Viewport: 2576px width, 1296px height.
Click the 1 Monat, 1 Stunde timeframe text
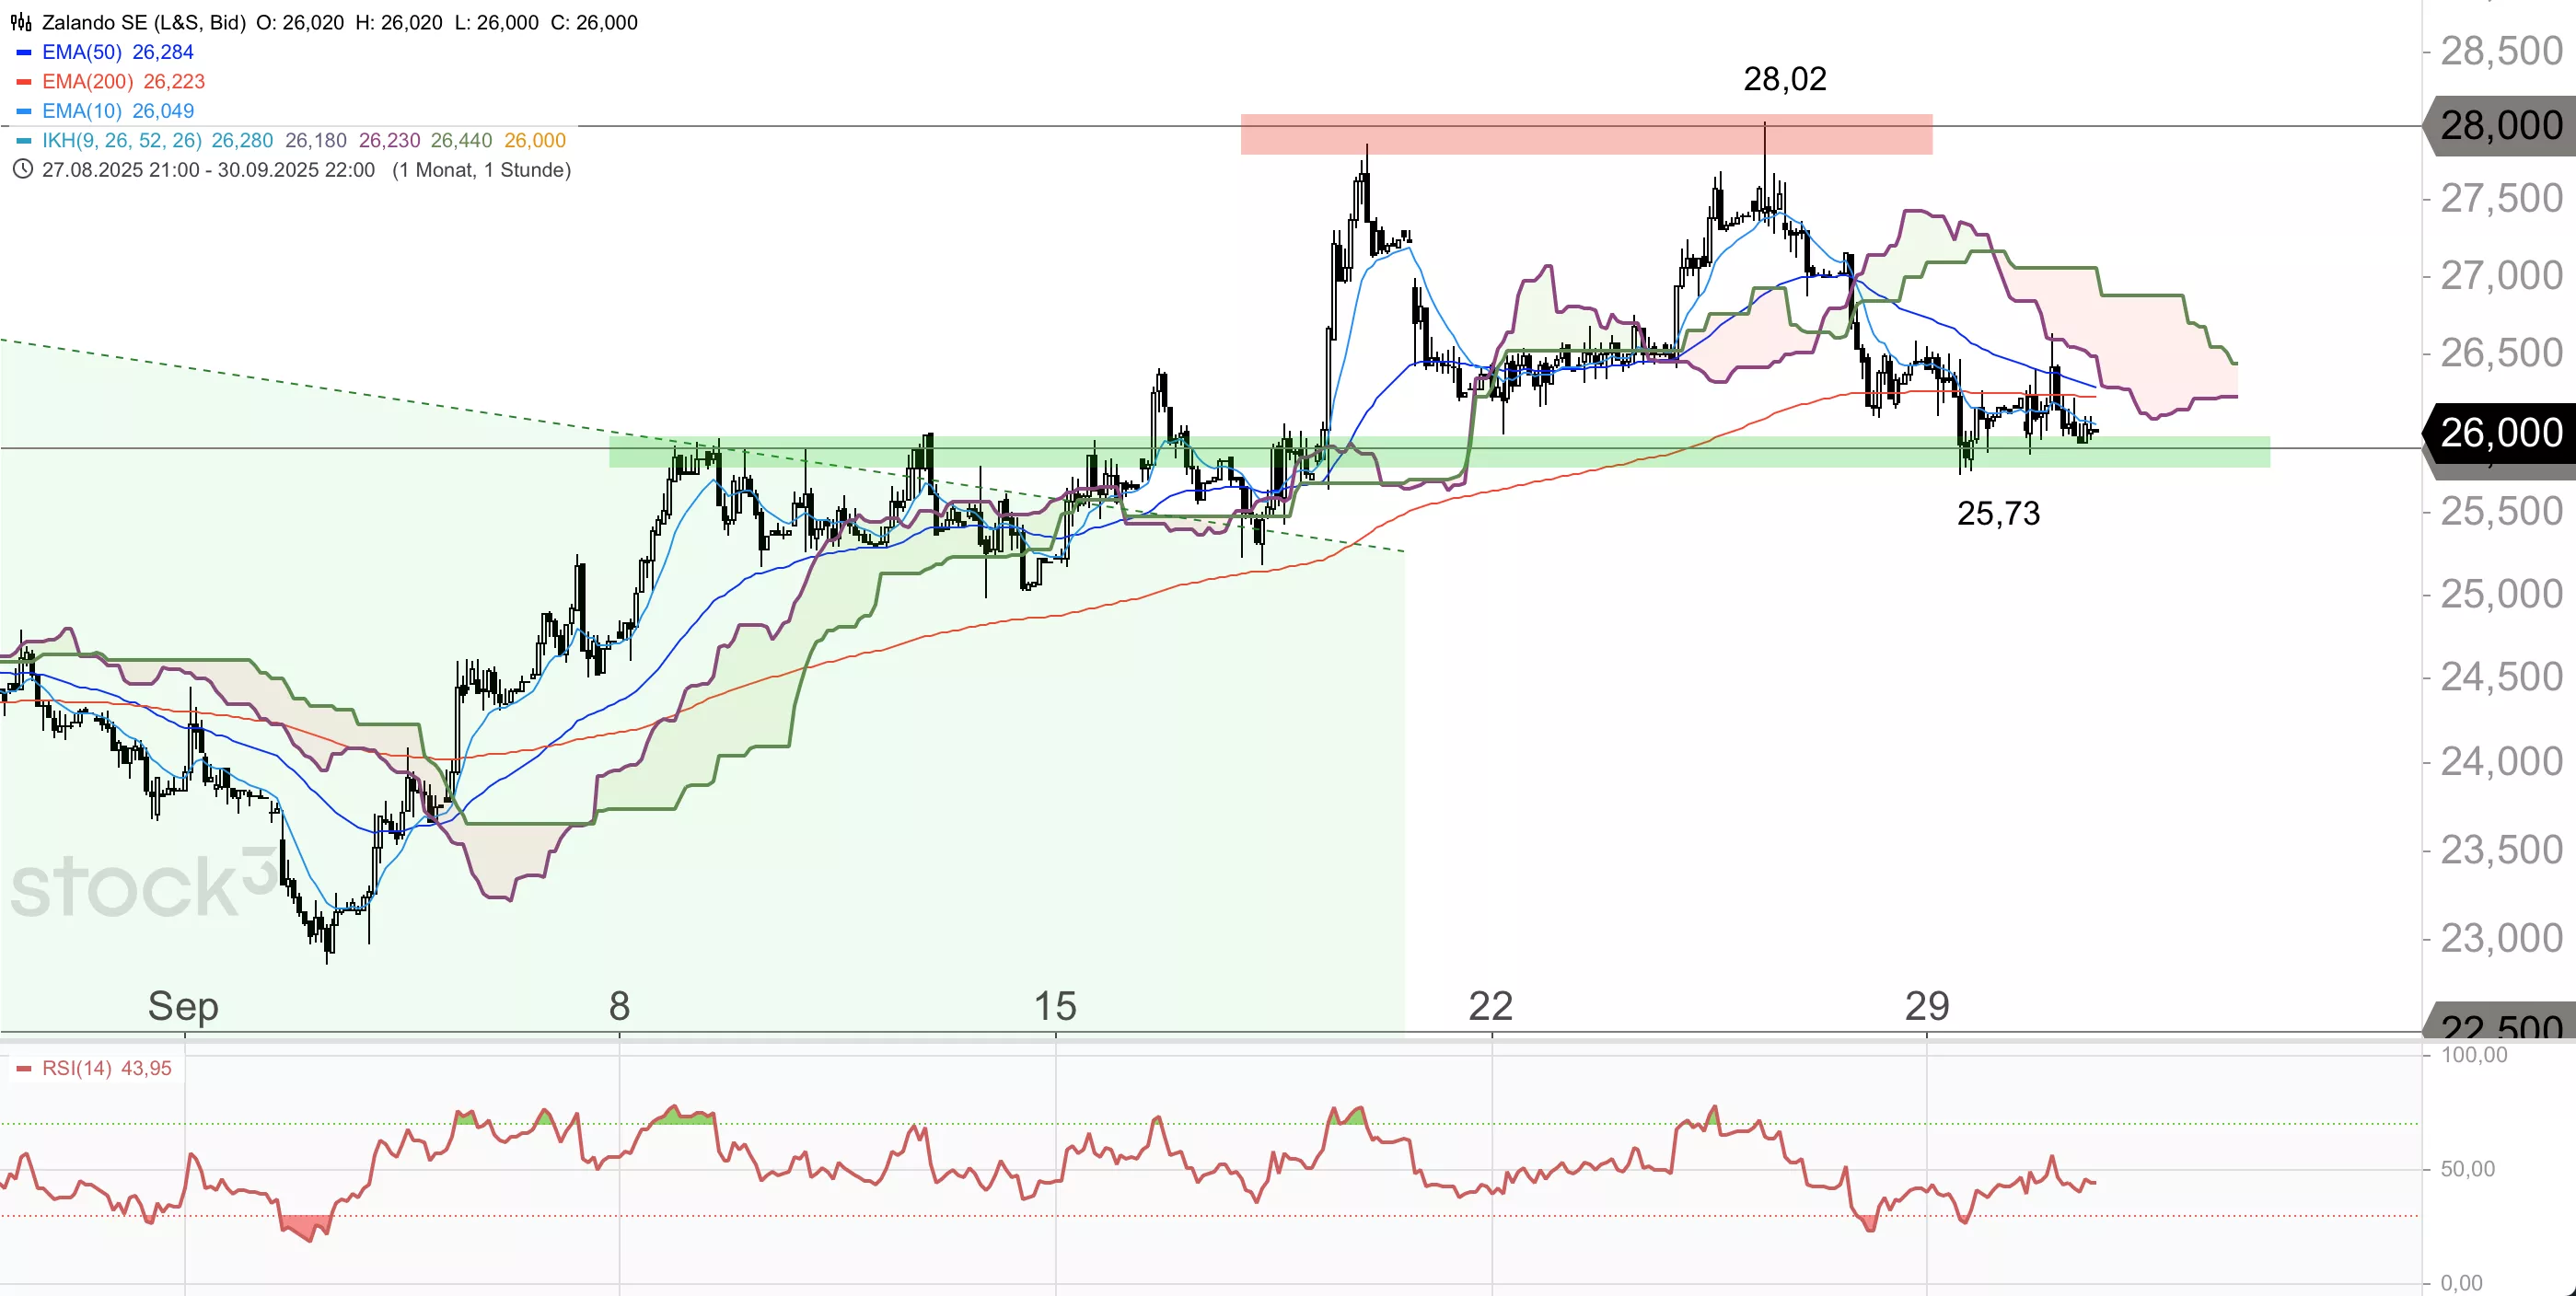tap(481, 170)
